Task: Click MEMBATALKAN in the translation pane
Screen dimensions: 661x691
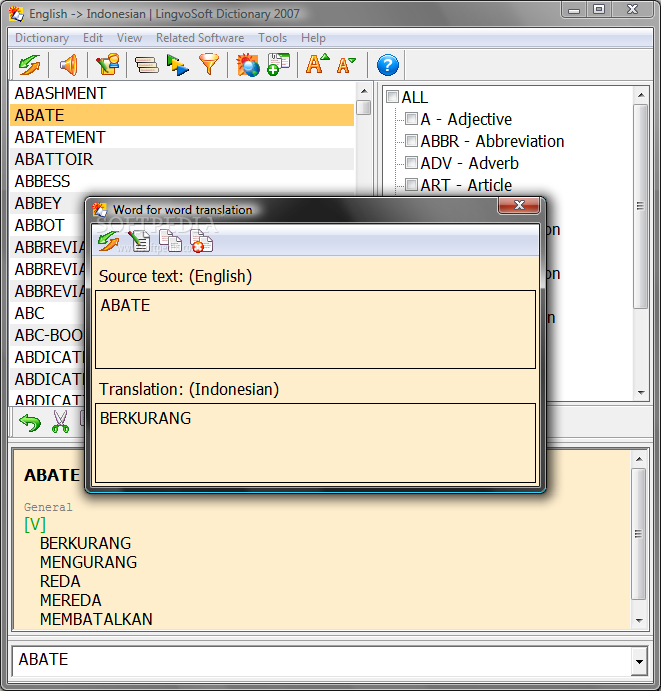Action: [96, 620]
